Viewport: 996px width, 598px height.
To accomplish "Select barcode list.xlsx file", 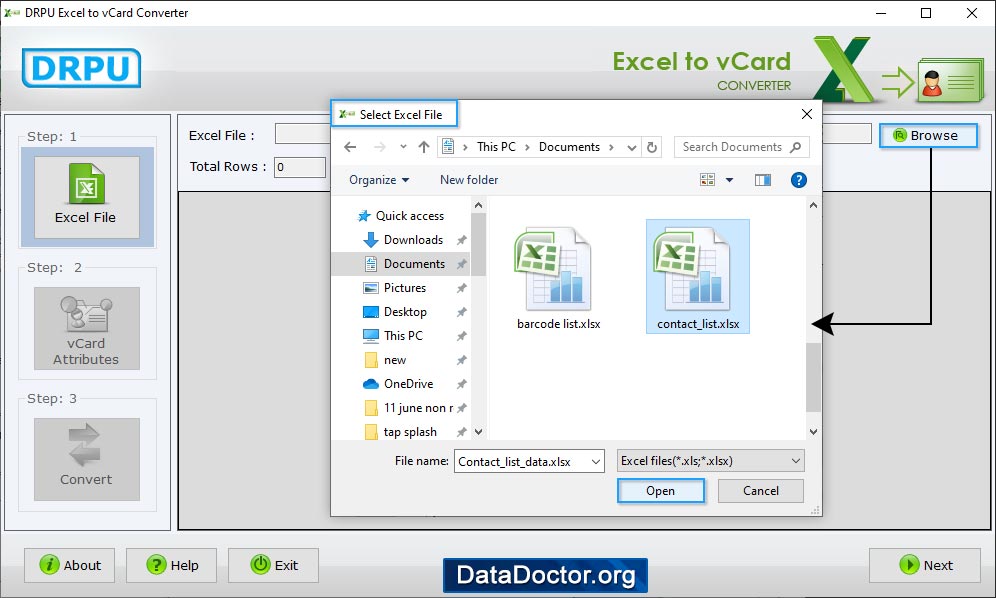I will (x=558, y=279).
